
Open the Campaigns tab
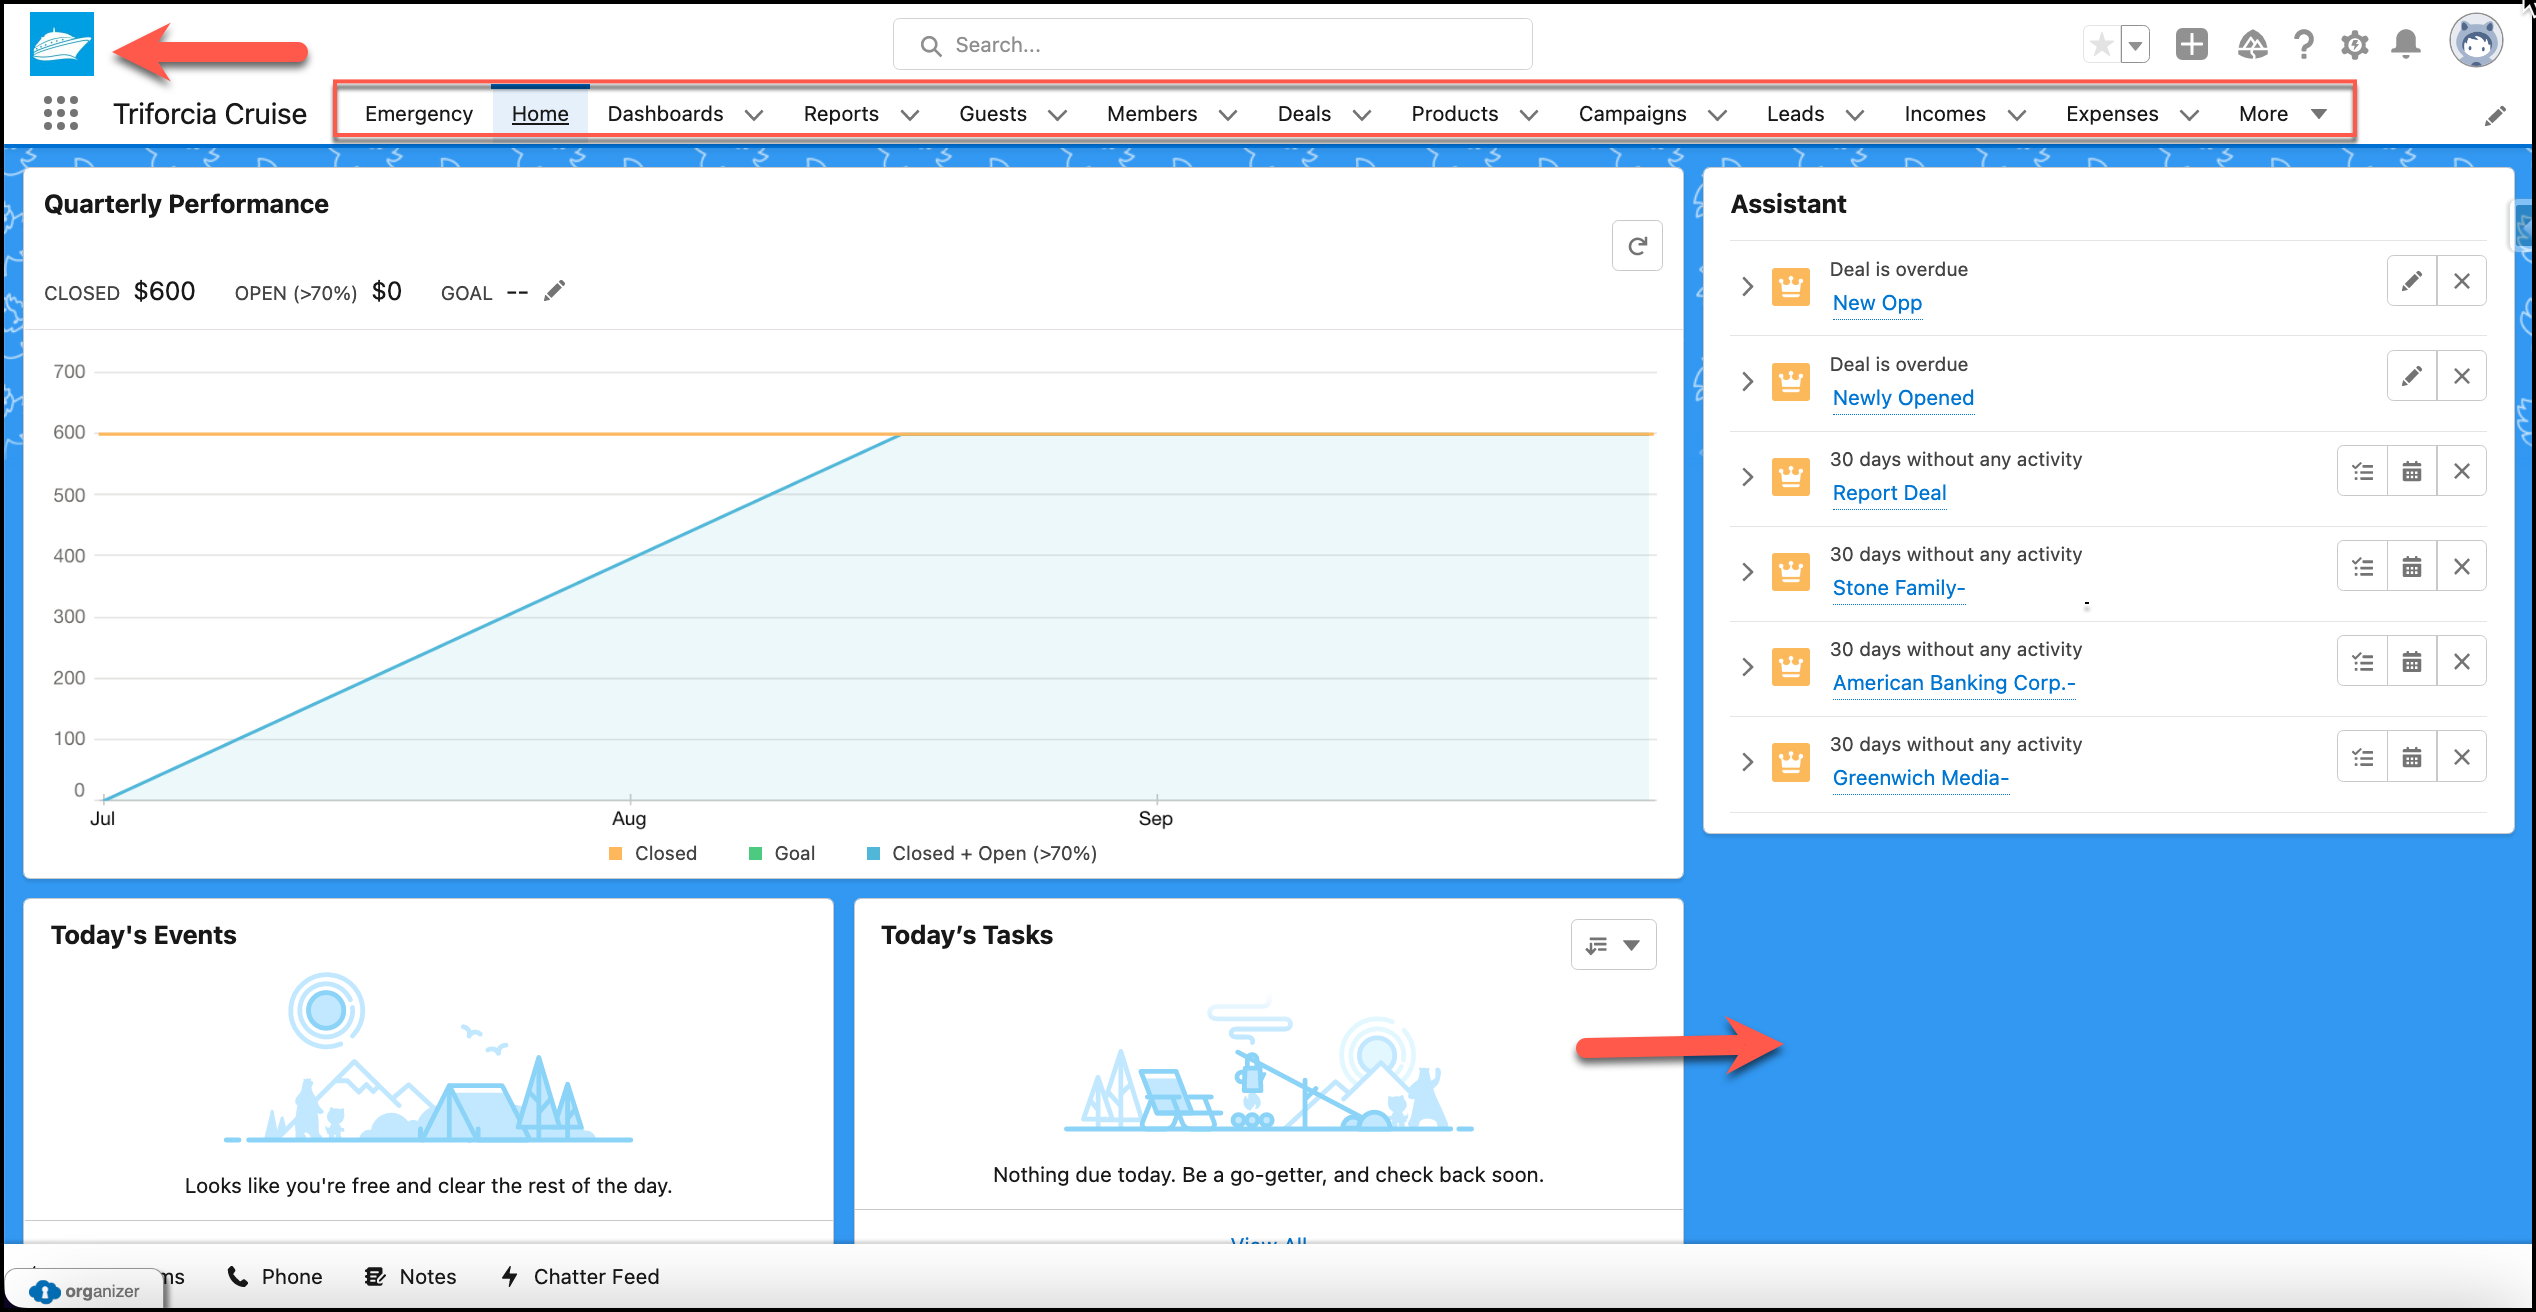1632,114
